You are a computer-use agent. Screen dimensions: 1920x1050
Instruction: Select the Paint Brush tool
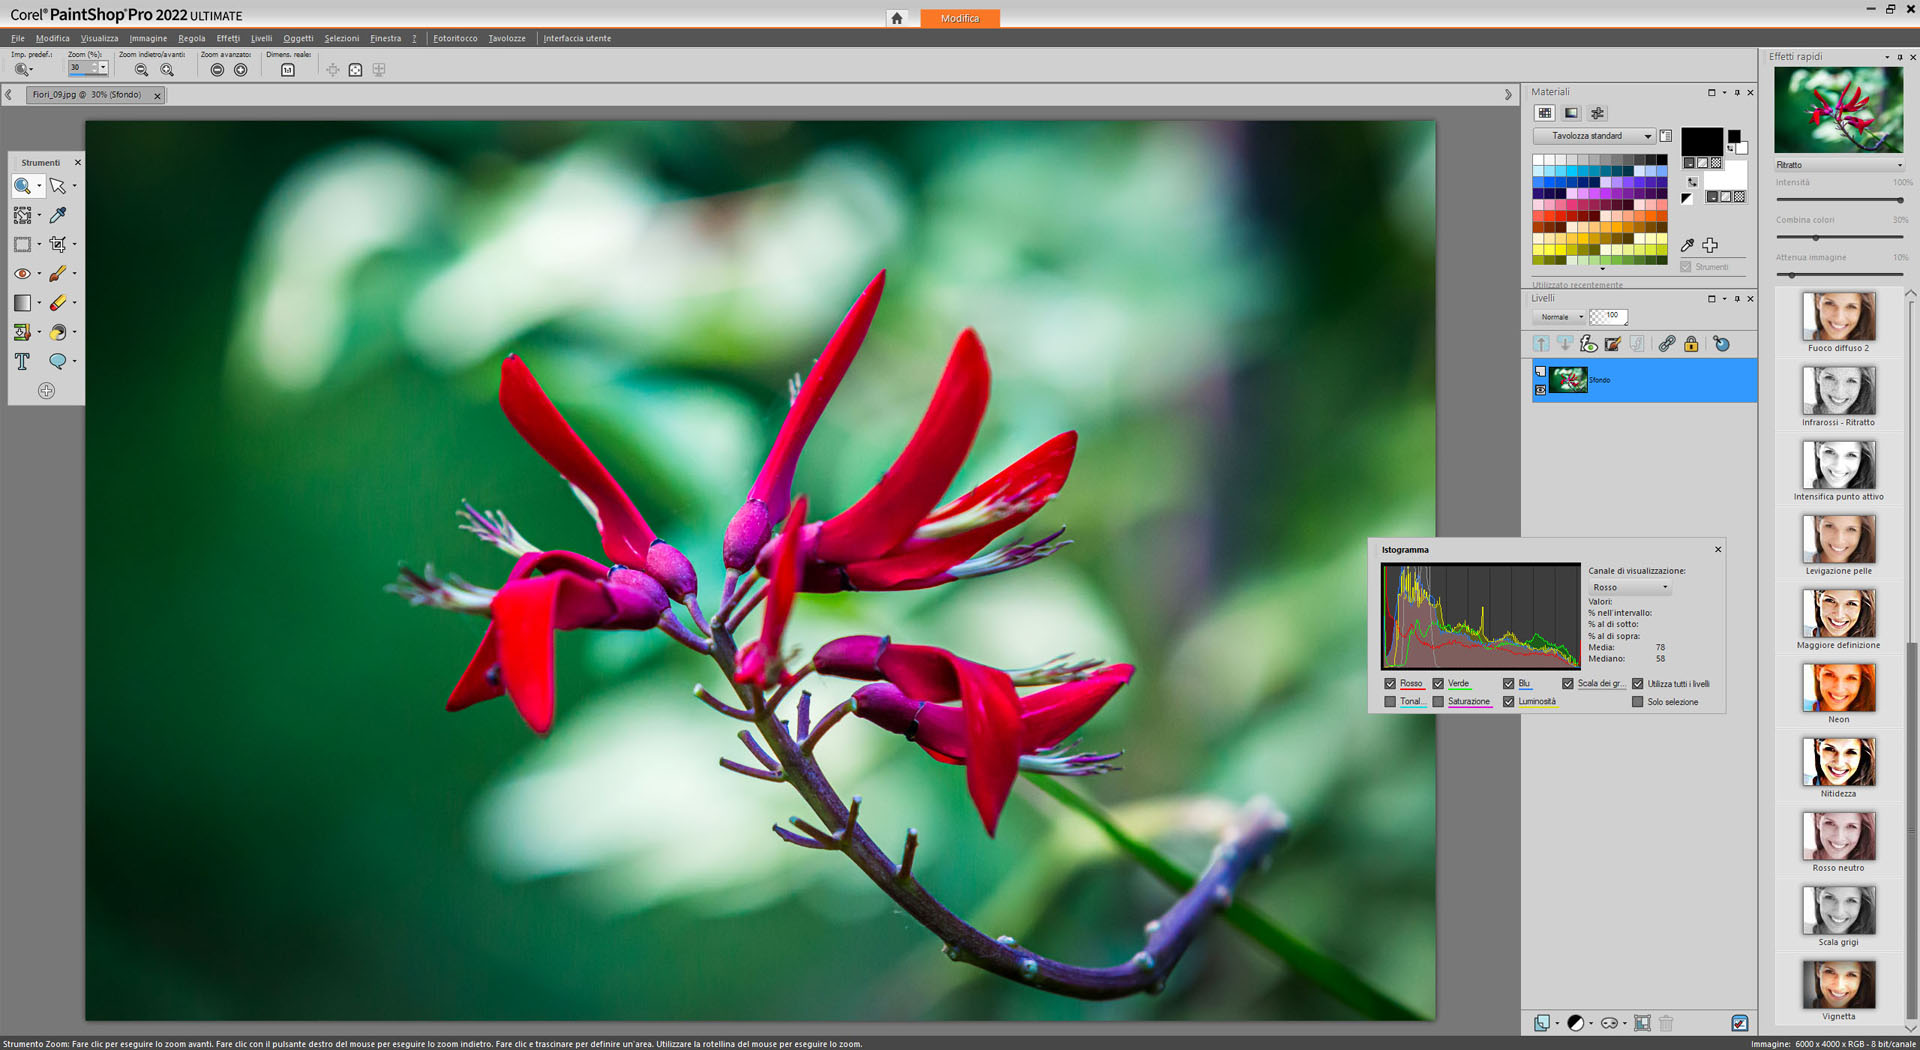click(58, 274)
